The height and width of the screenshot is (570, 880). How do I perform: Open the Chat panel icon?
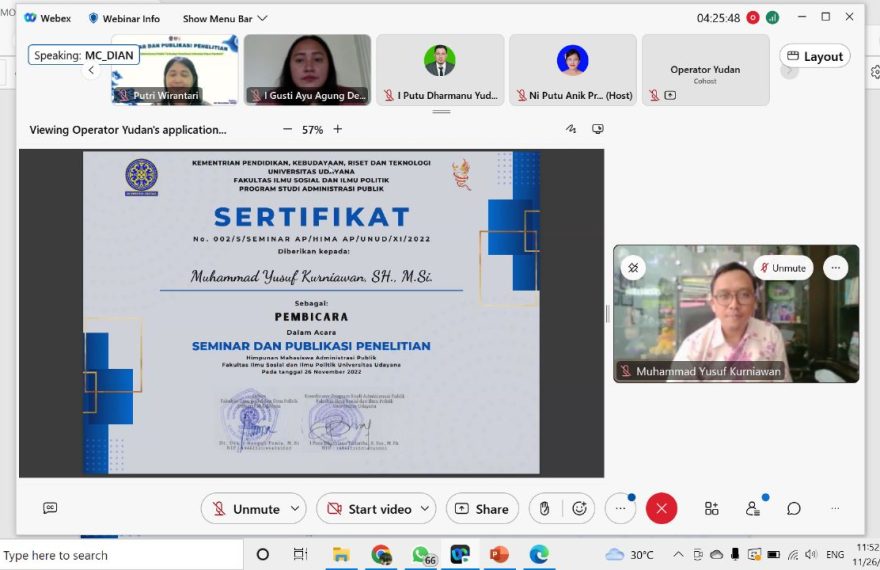(794, 508)
